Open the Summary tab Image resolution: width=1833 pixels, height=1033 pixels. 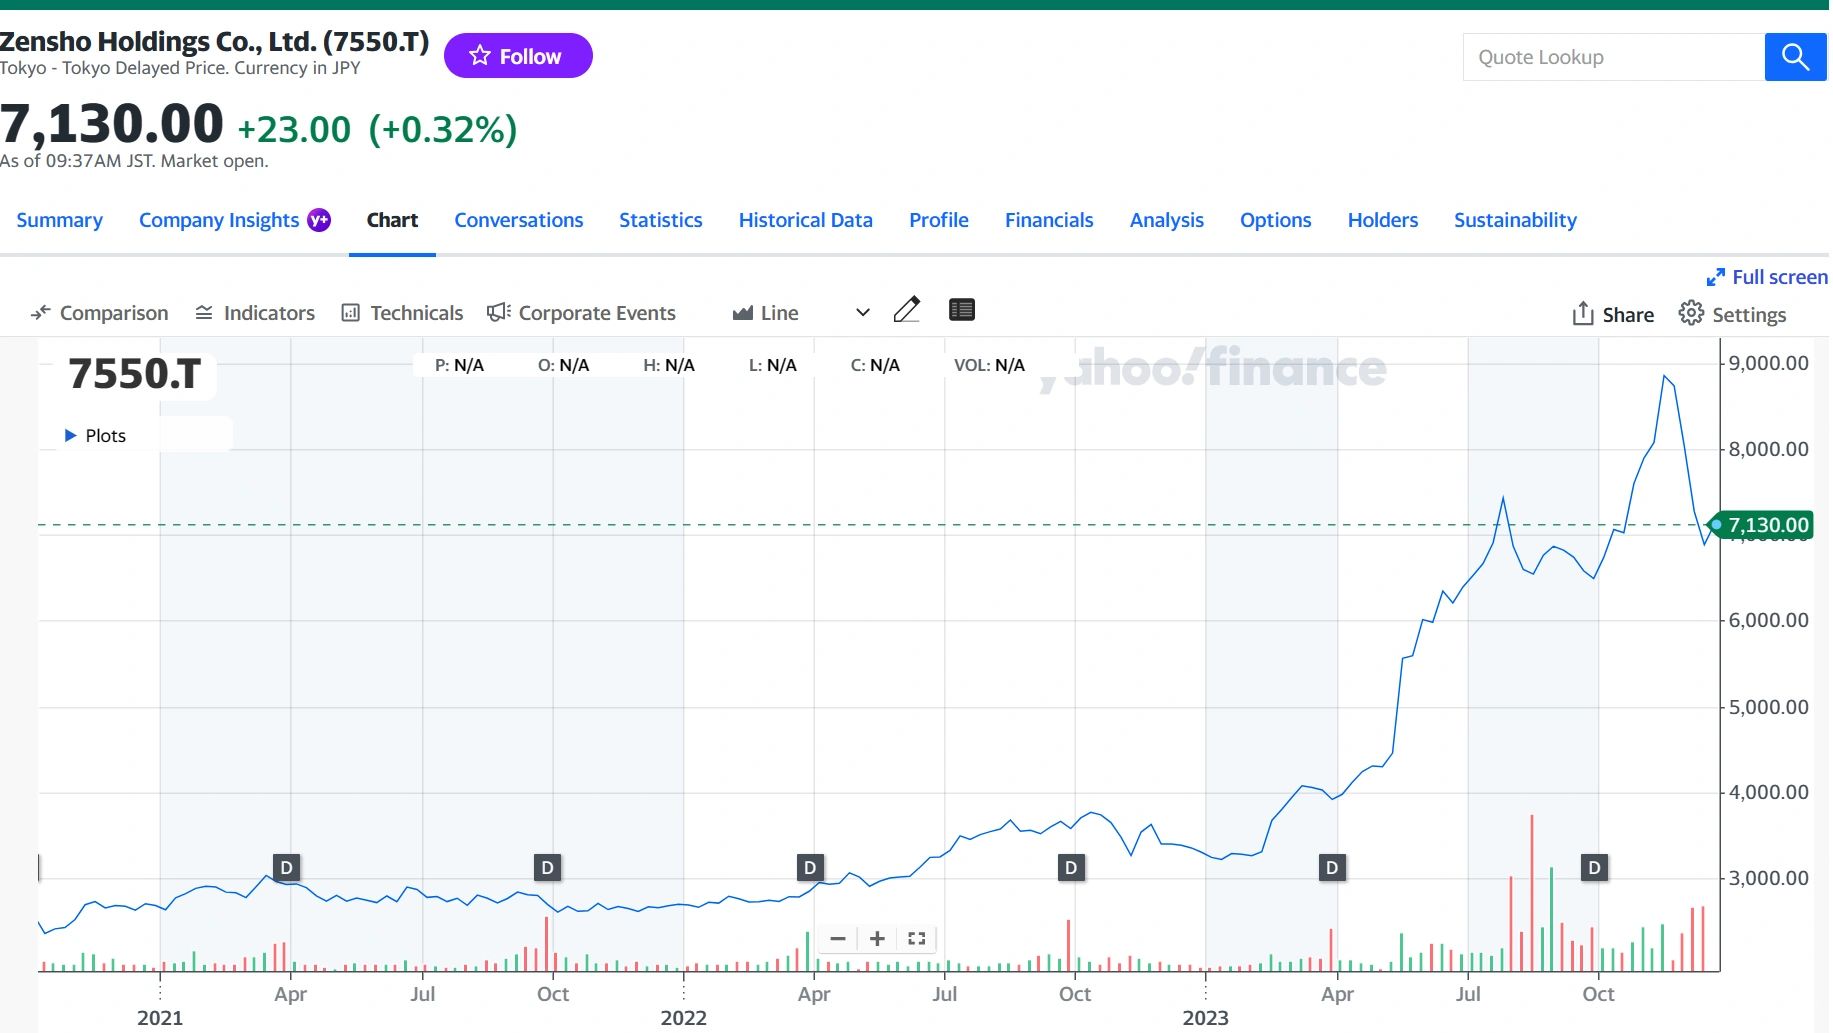(x=59, y=220)
